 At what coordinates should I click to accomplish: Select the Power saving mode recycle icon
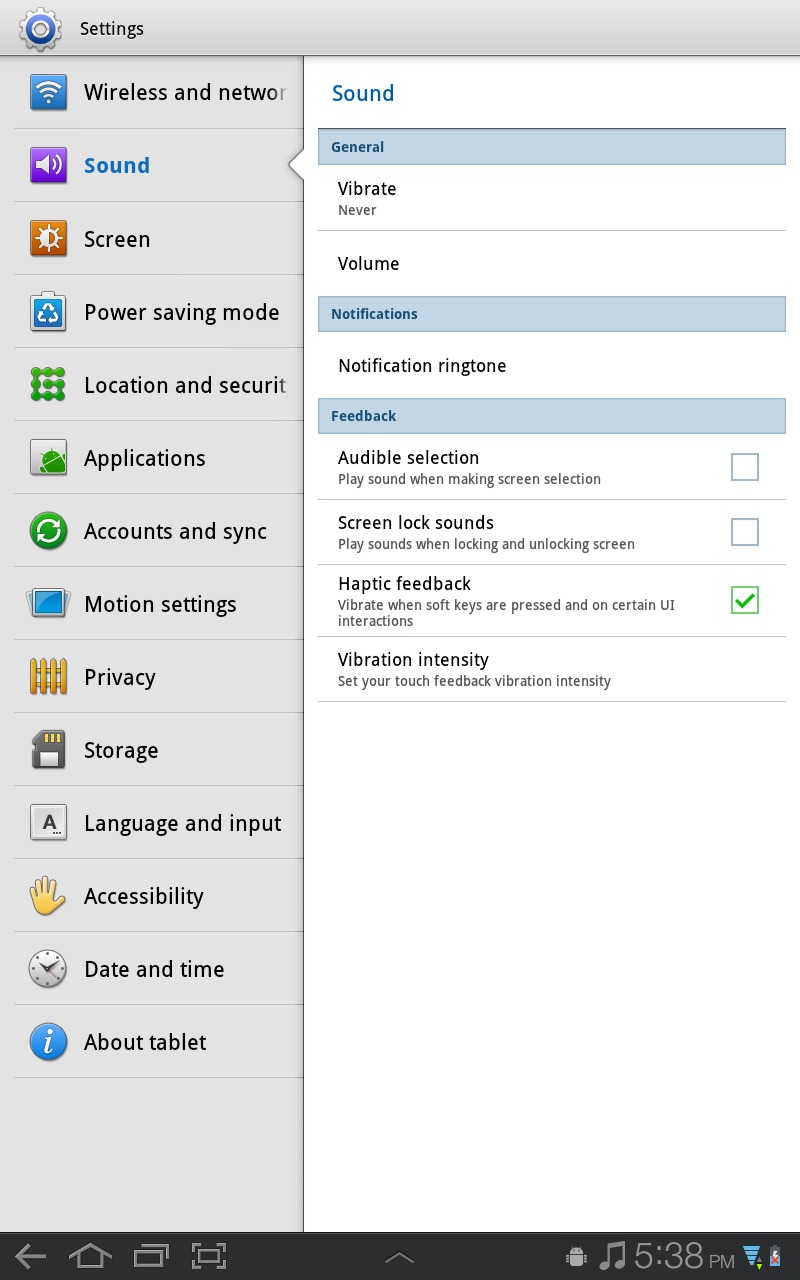tap(48, 312)
